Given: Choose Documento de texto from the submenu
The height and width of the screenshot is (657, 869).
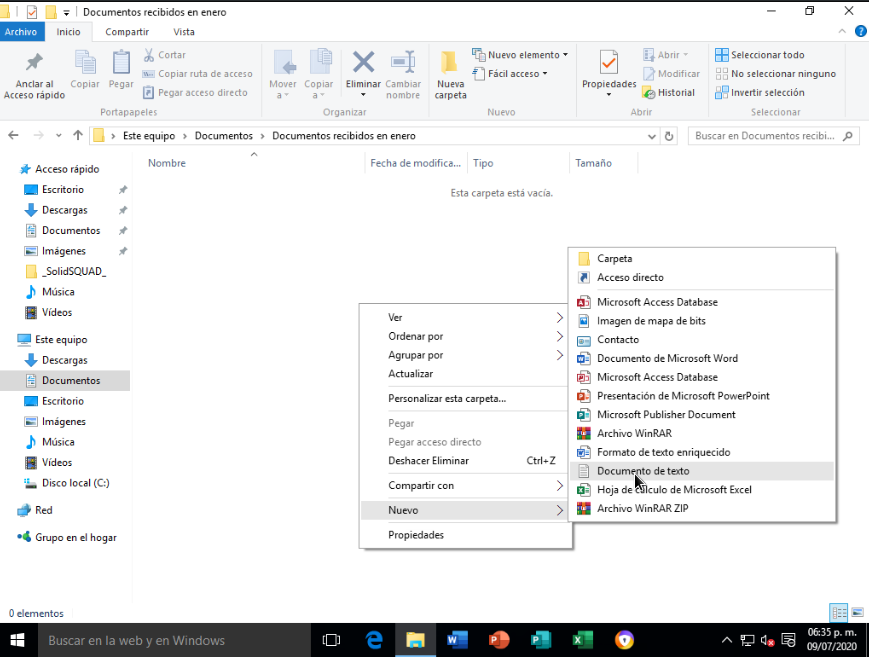Looking at the screenshot, I should [x=642, y=471].
